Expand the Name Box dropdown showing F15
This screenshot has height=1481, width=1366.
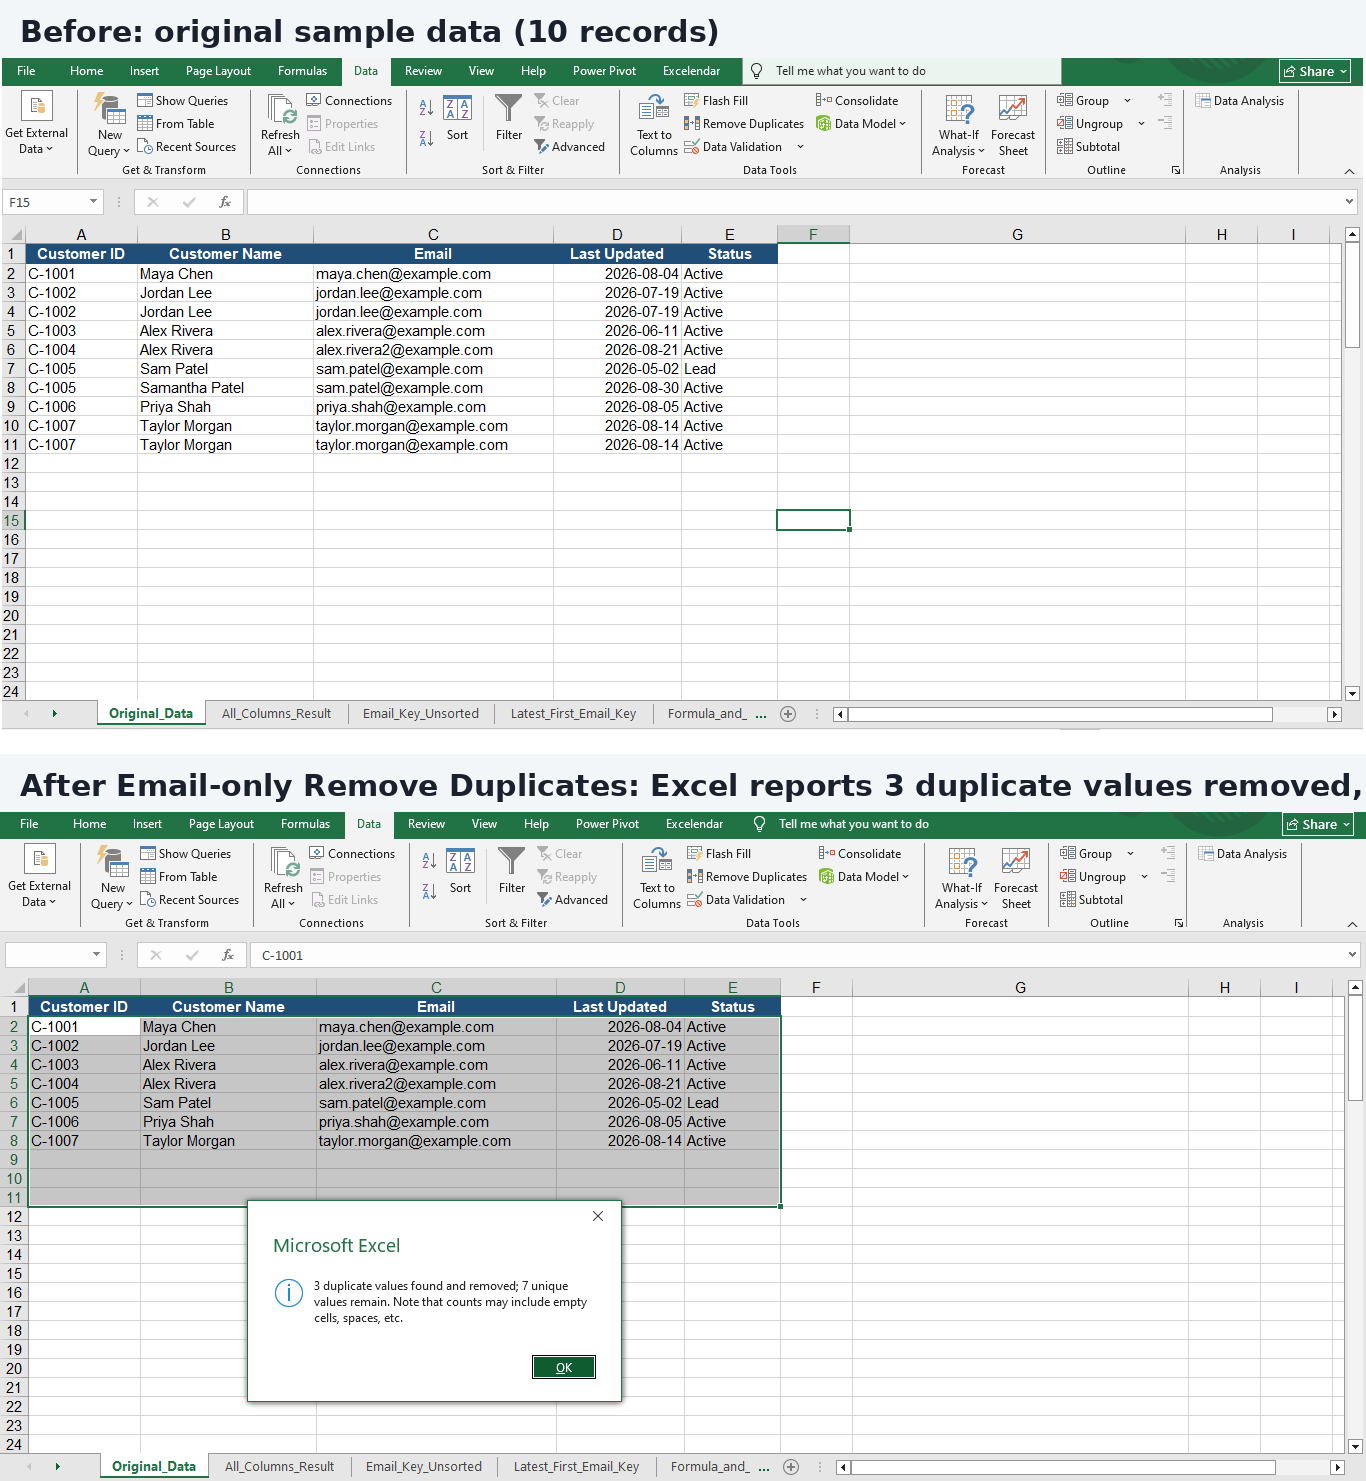pos(93,202)
